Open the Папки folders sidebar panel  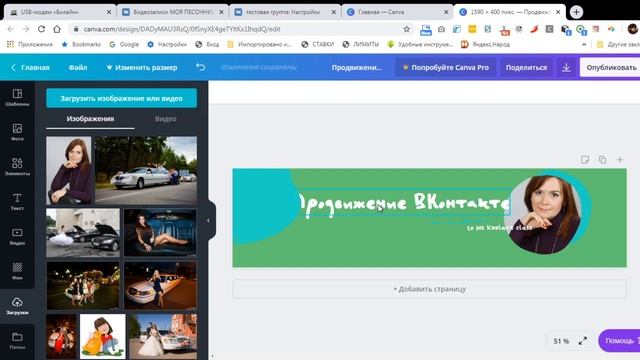coord(17,340)
